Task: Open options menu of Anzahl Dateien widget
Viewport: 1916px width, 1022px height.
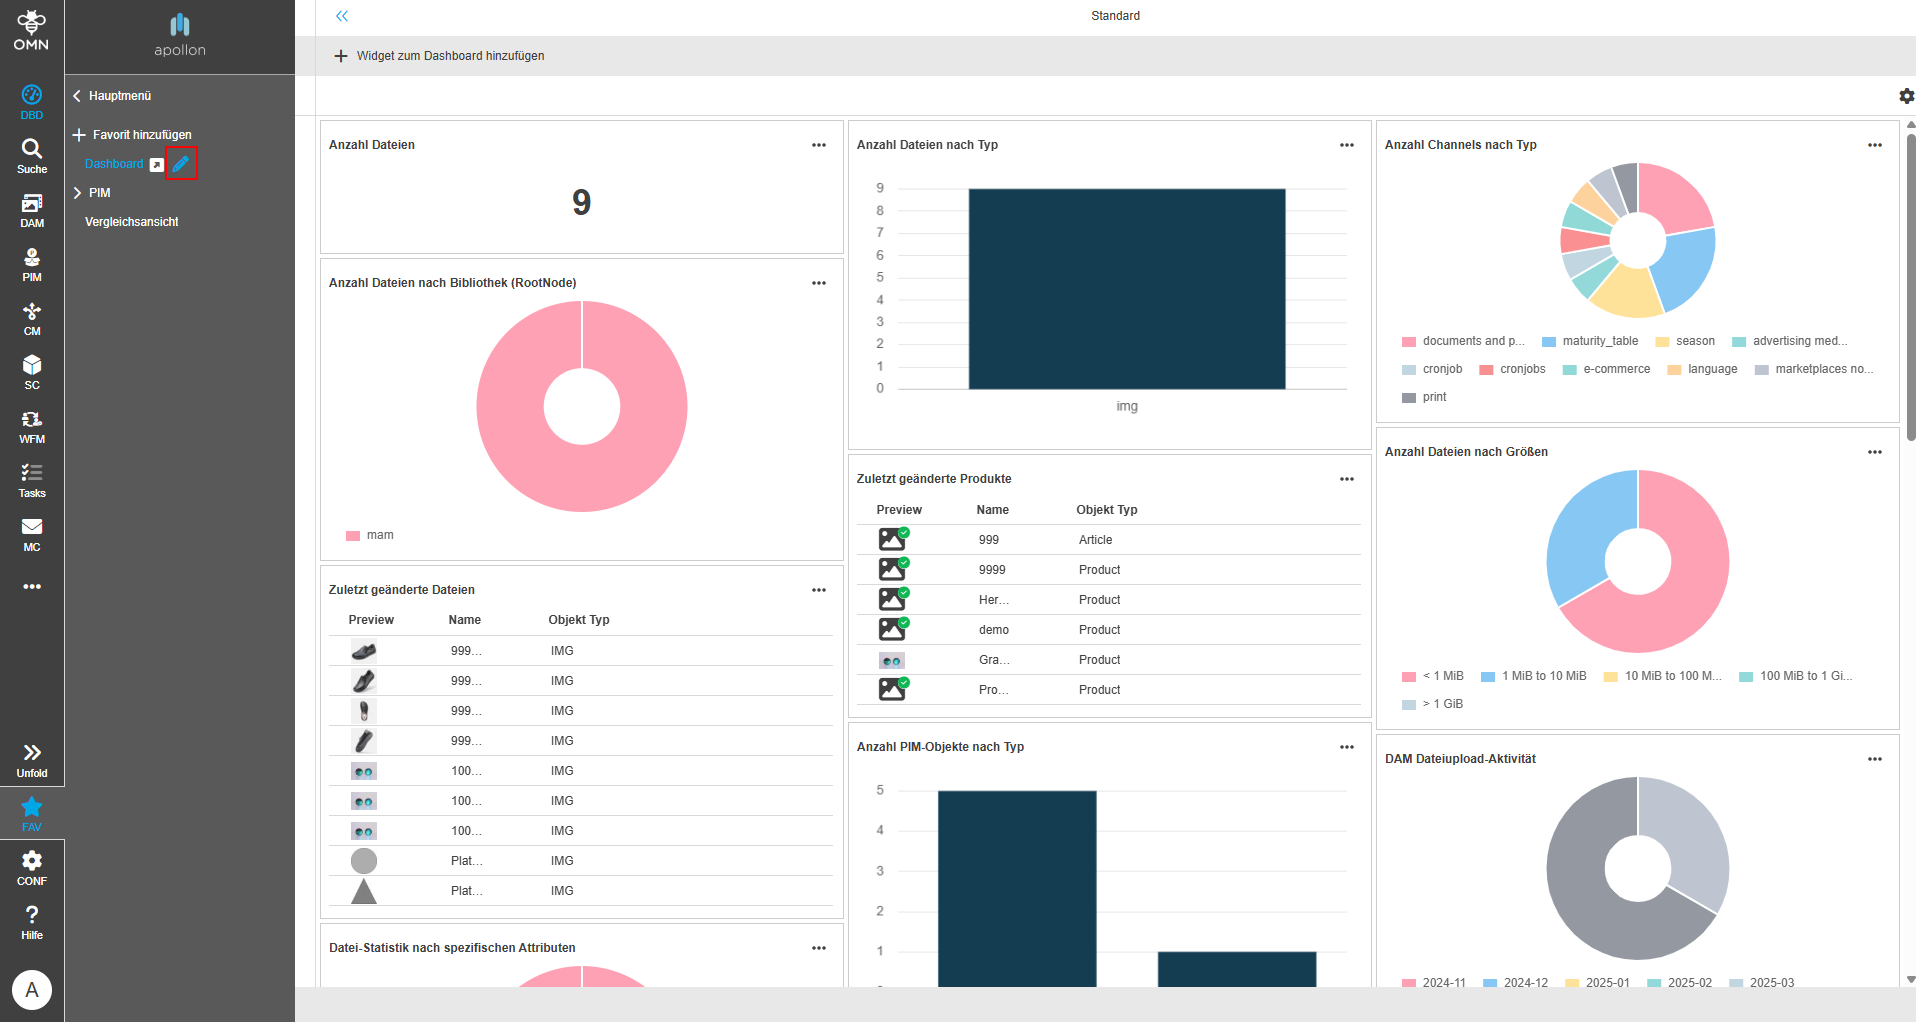Action: (819, 145)
